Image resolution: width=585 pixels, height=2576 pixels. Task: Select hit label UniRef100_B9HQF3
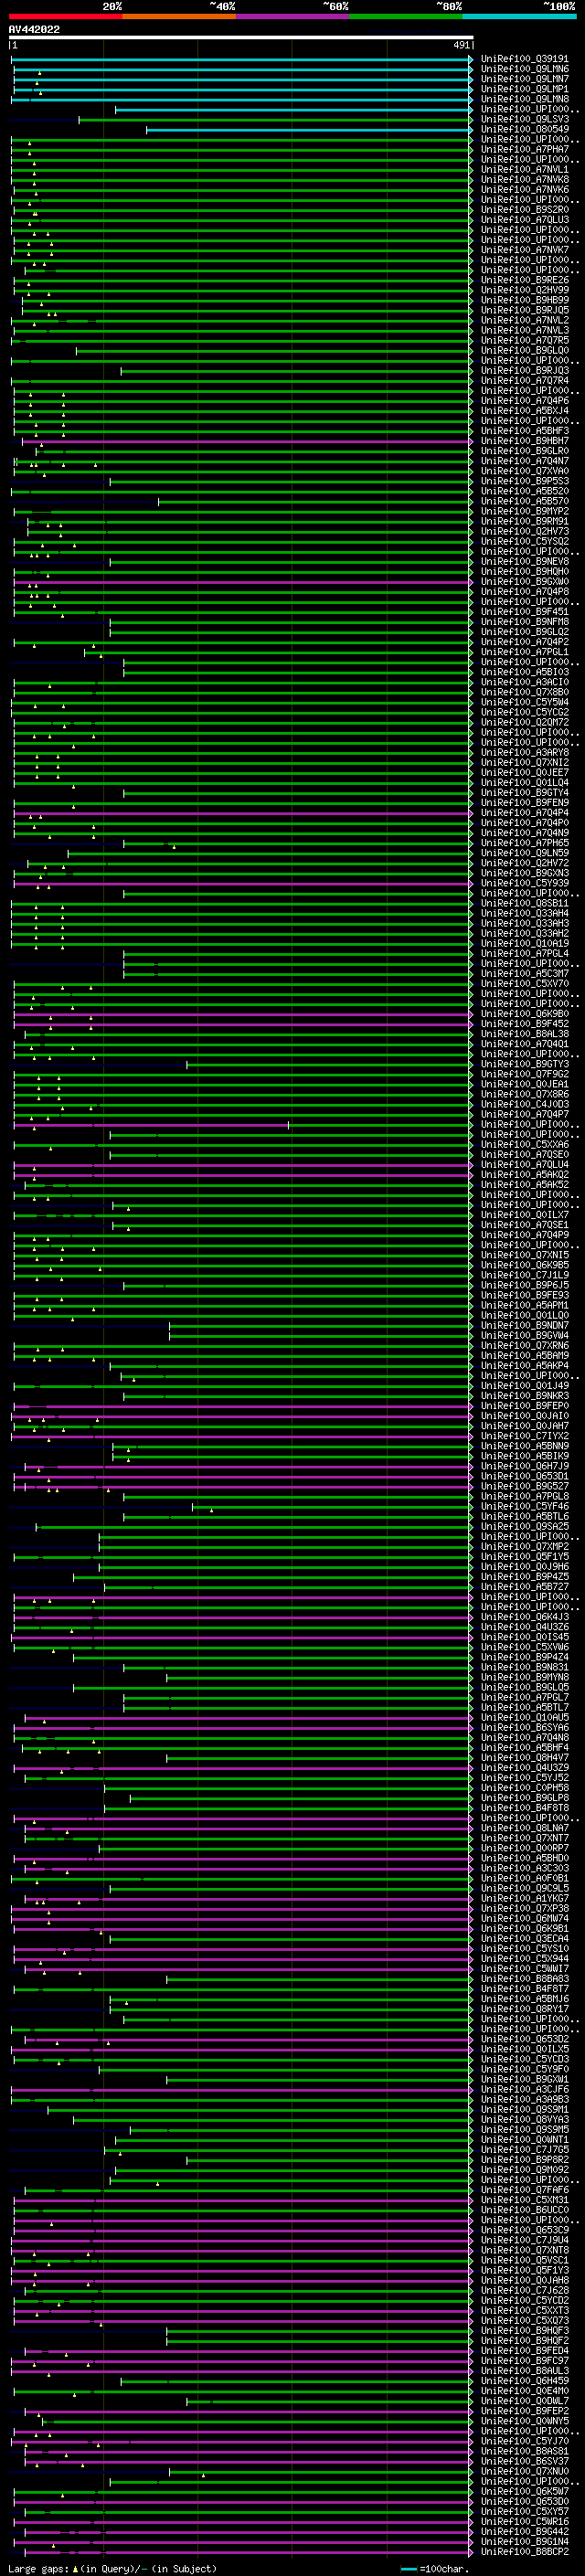[525, 2330]
